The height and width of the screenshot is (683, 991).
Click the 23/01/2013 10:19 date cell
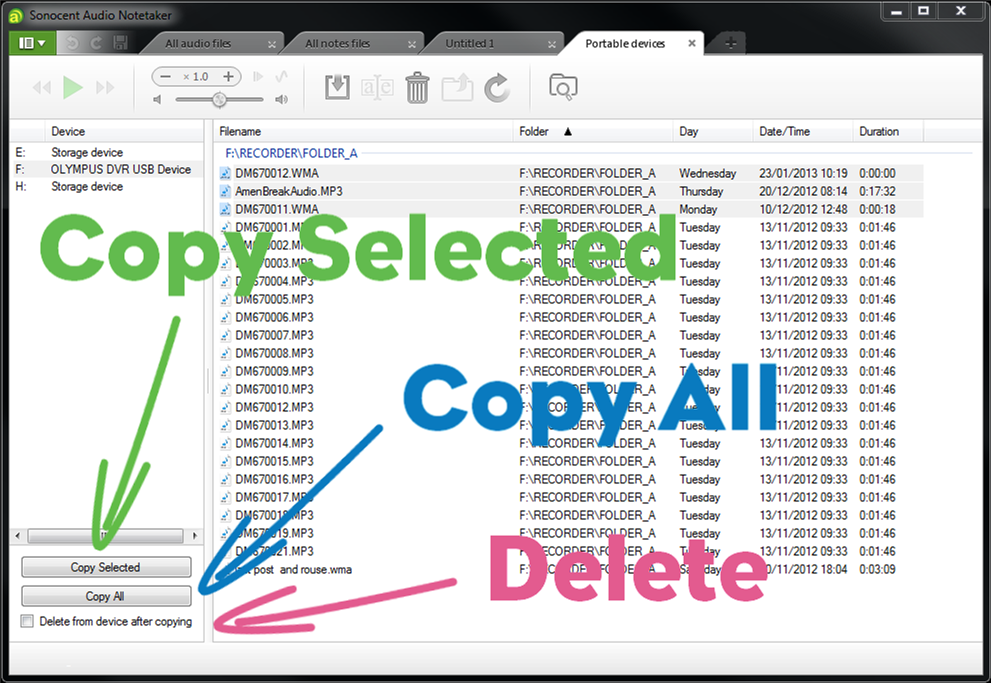(803, 173)
